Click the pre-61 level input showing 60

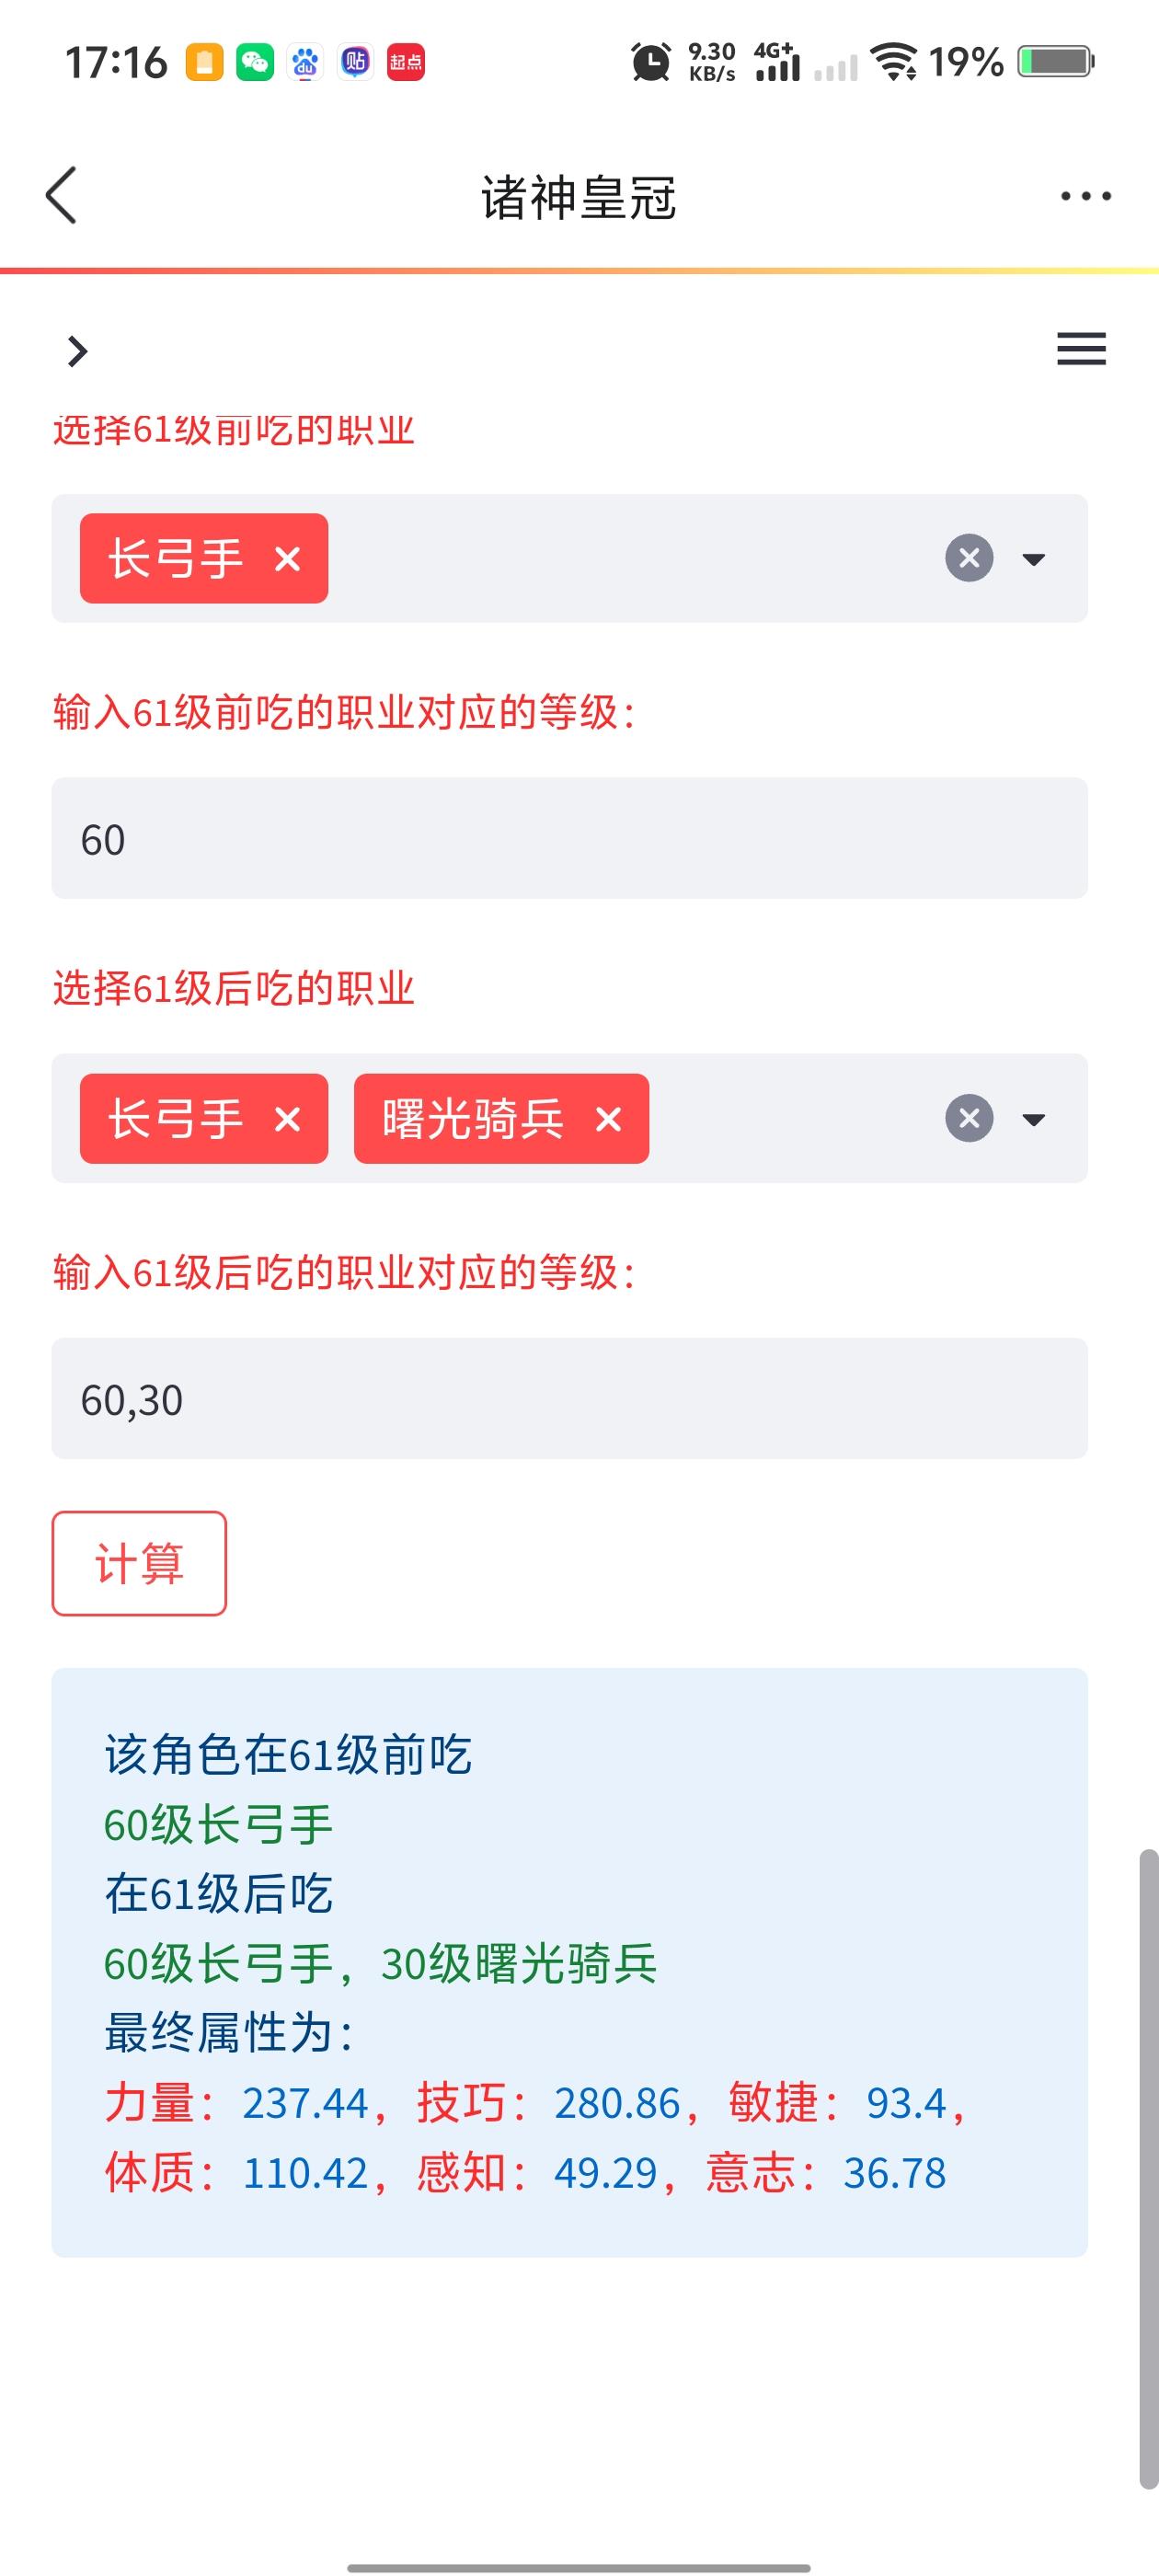coord(569,838)
